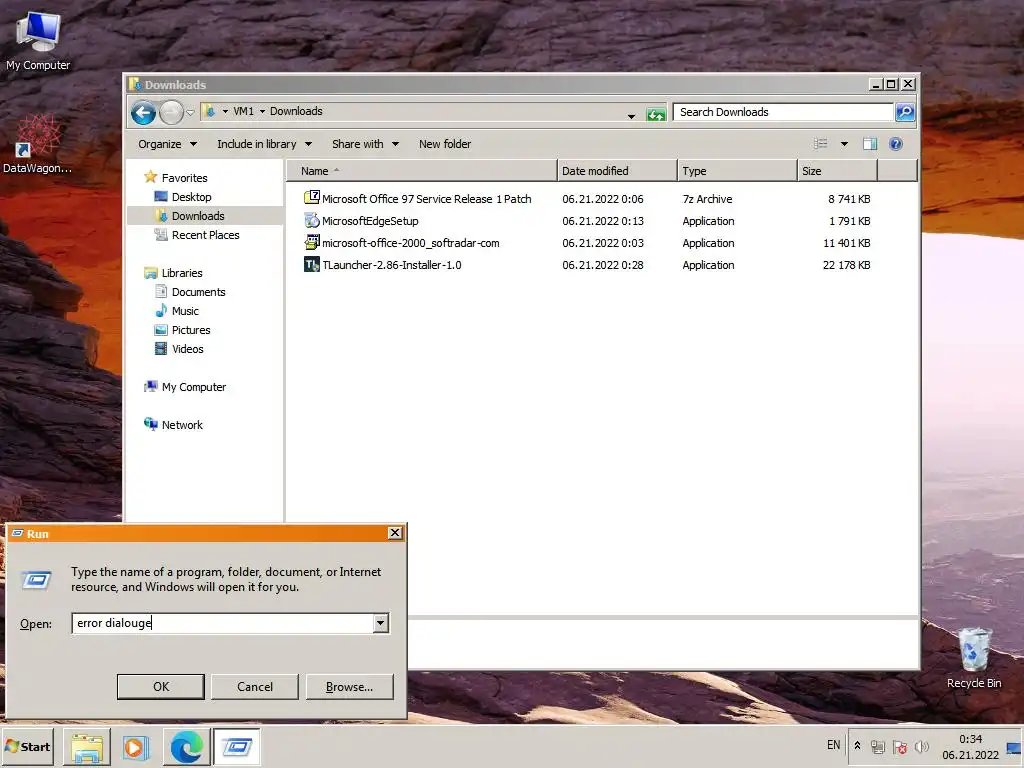Click the Open text field in Run

click(x=222, y=623)
